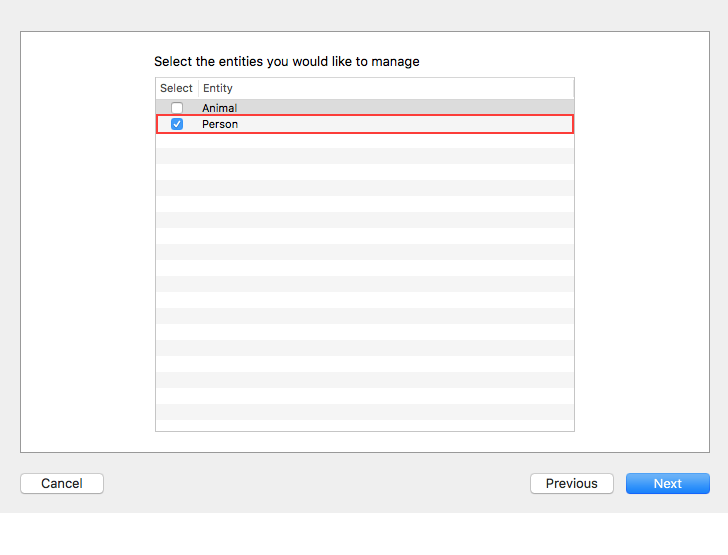This screenshot has width=728, height=555.
Task: Uncheck the Person entity checkbox
Action: click(177, 124)
